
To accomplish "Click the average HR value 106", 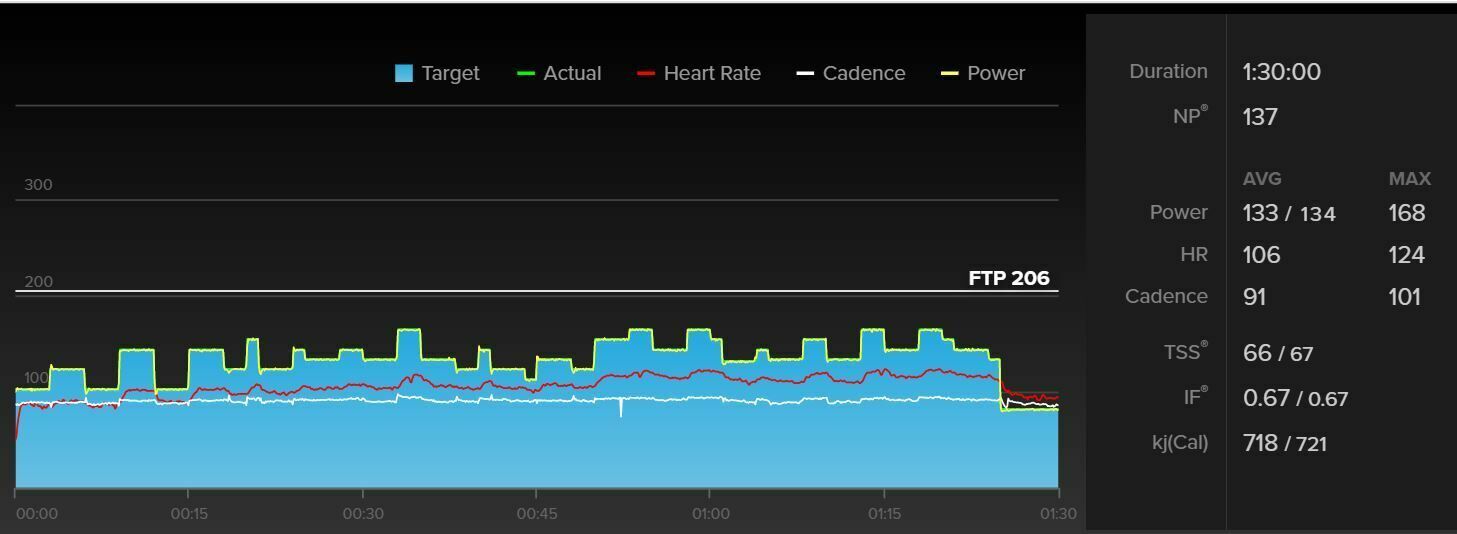I will tap(1261, 255).
